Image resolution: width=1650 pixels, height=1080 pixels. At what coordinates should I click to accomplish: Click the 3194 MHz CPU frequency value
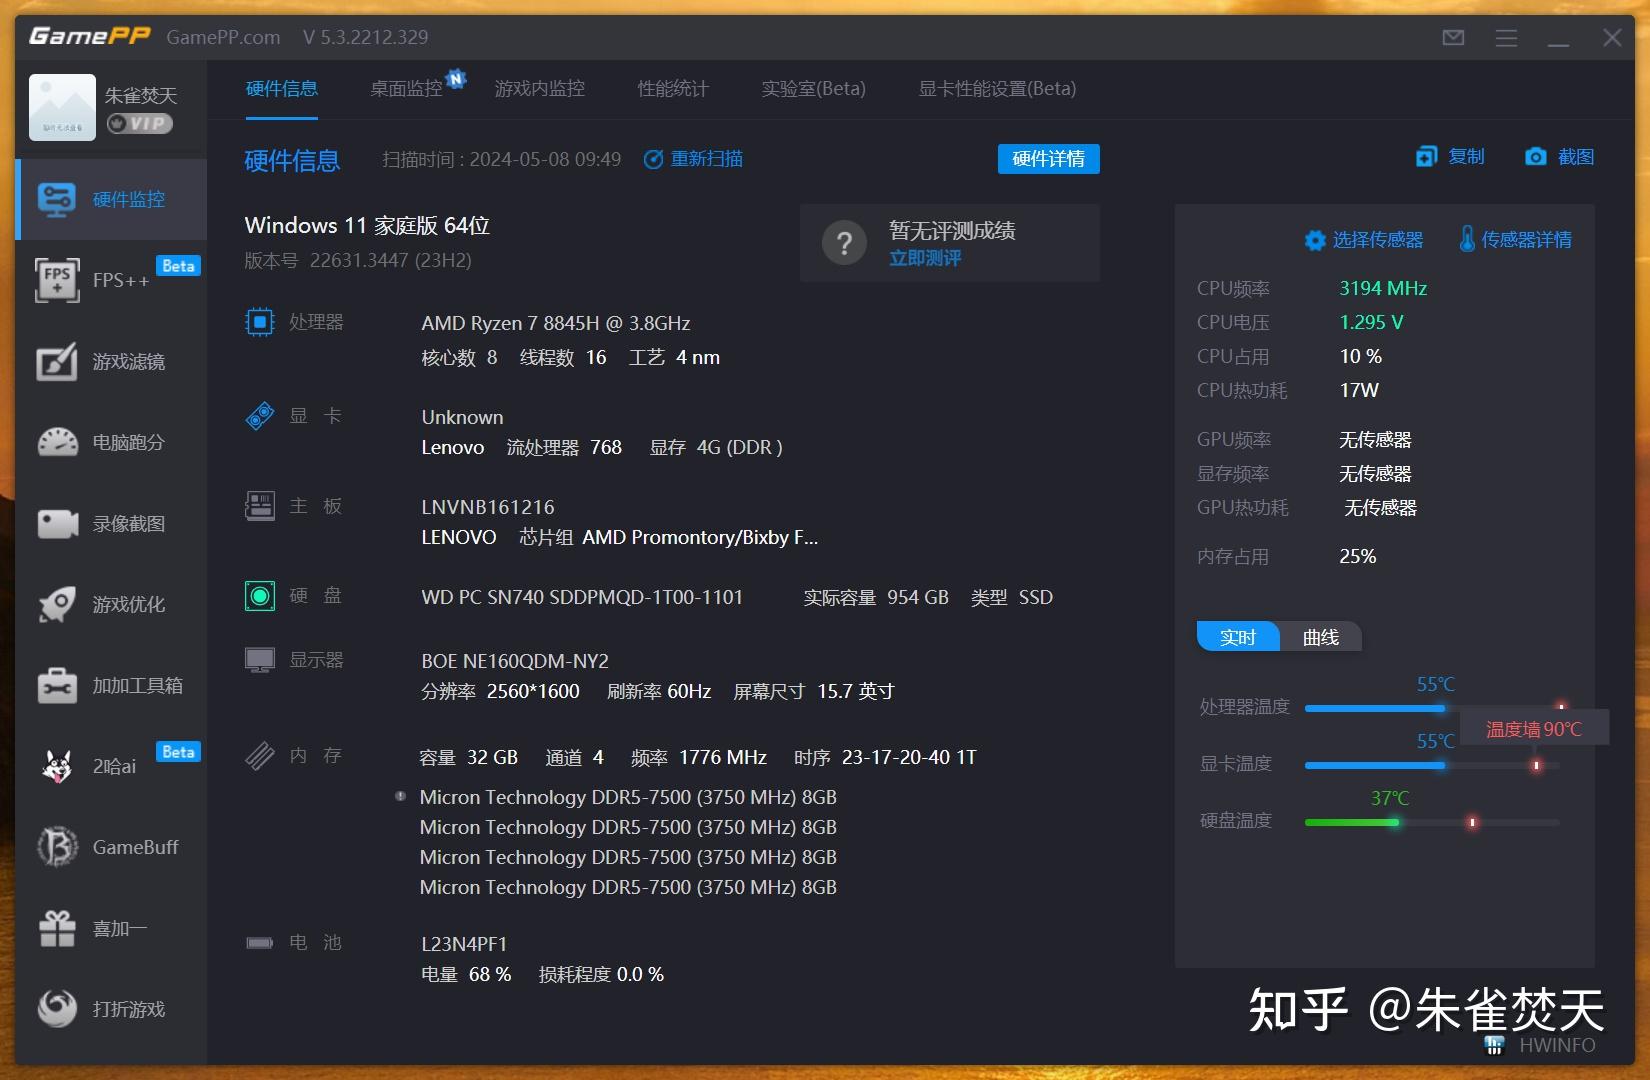[1383, 288]
